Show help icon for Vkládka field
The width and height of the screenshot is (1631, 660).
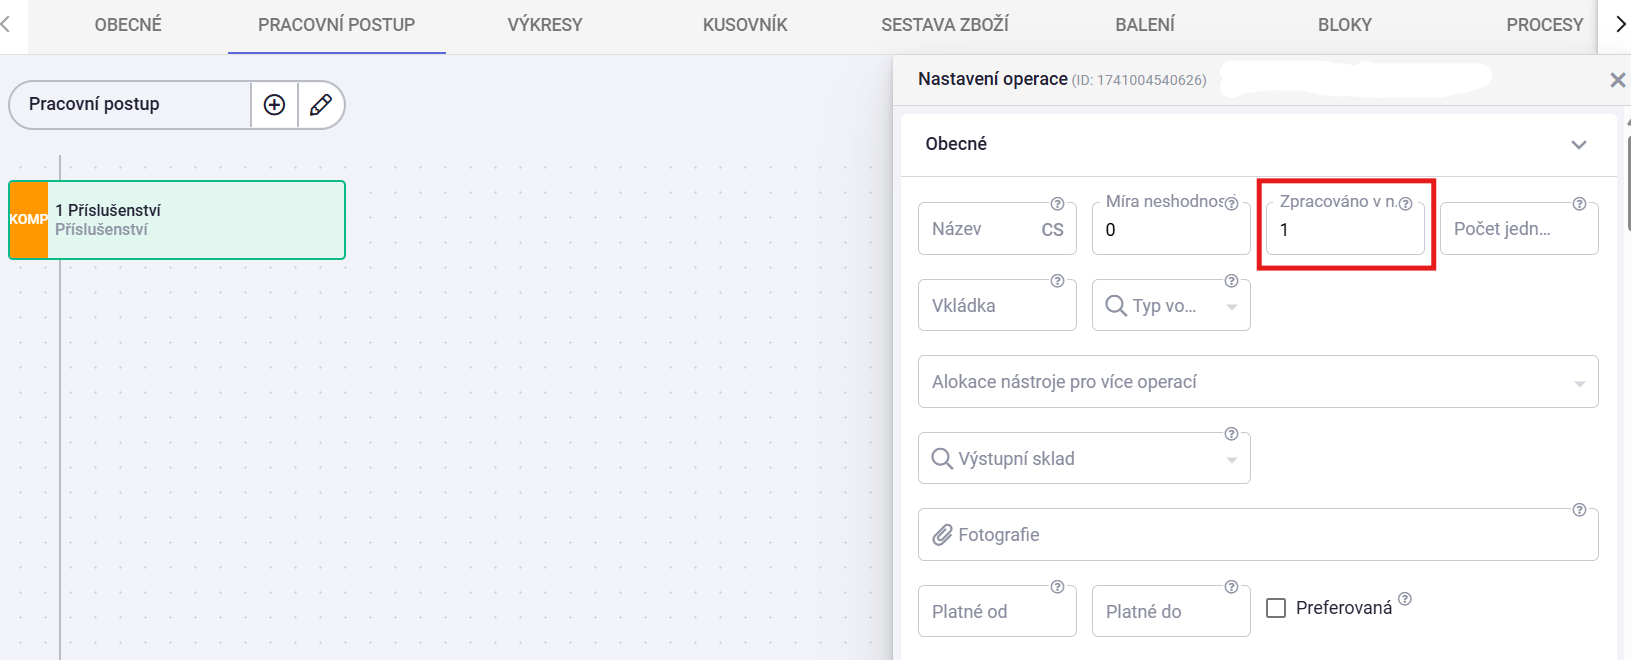click(x=1057, y=281)
